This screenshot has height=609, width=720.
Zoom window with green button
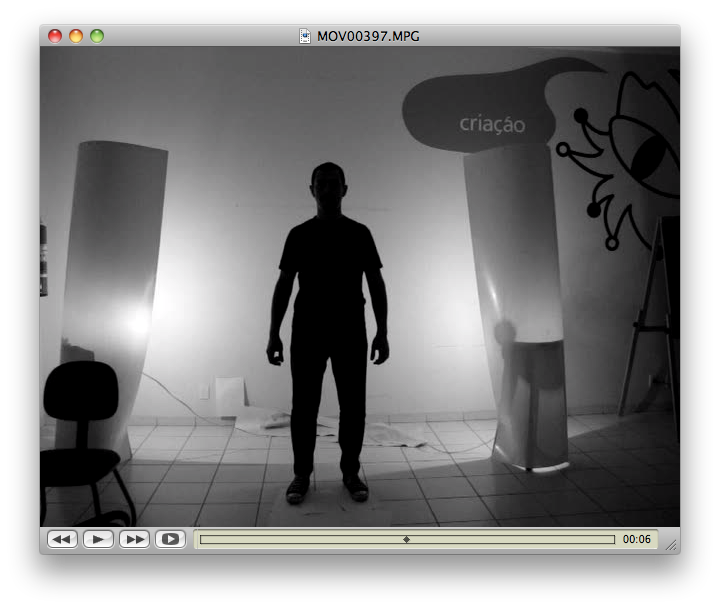pyautogui.click(x=97, y=36)
